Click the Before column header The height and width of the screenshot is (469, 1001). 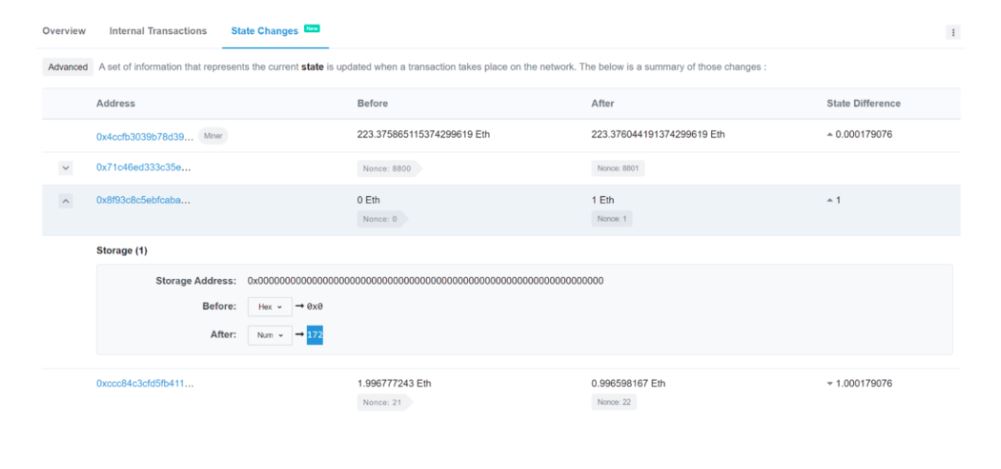[372, 103]
